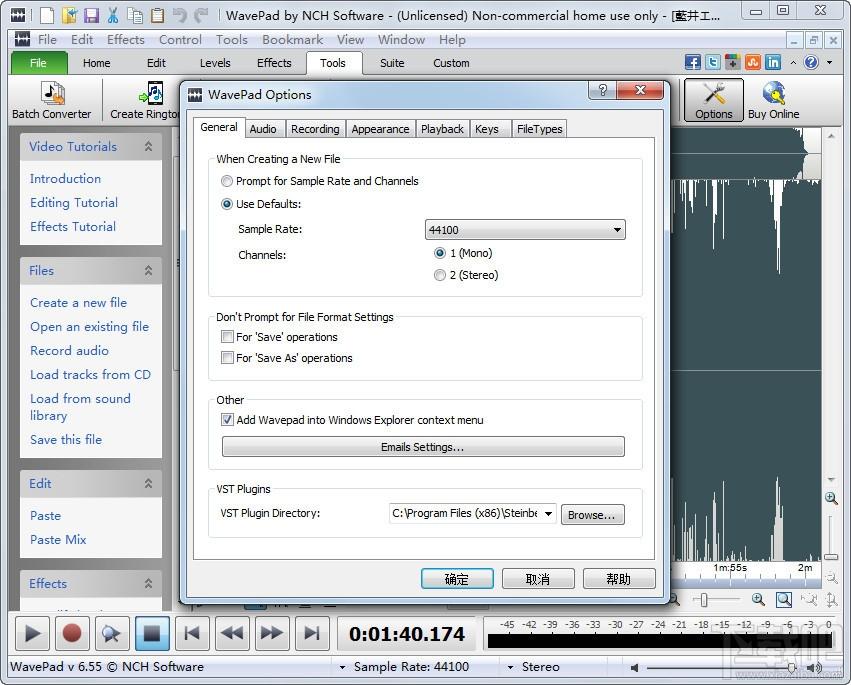Open the Bookmark menu
Screen dimensions: 851x685
coord(293,40)
